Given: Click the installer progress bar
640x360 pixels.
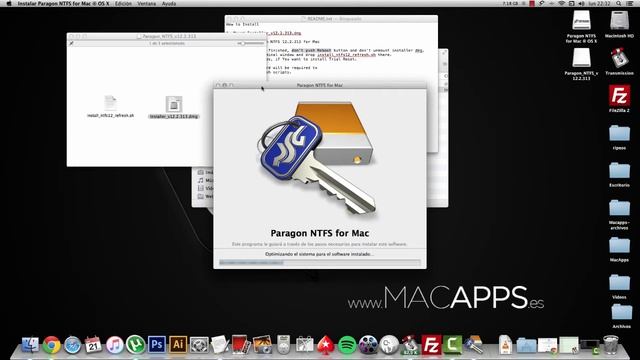Looking at the screenshot, I should pyautogui.click(x=320, y=262).
